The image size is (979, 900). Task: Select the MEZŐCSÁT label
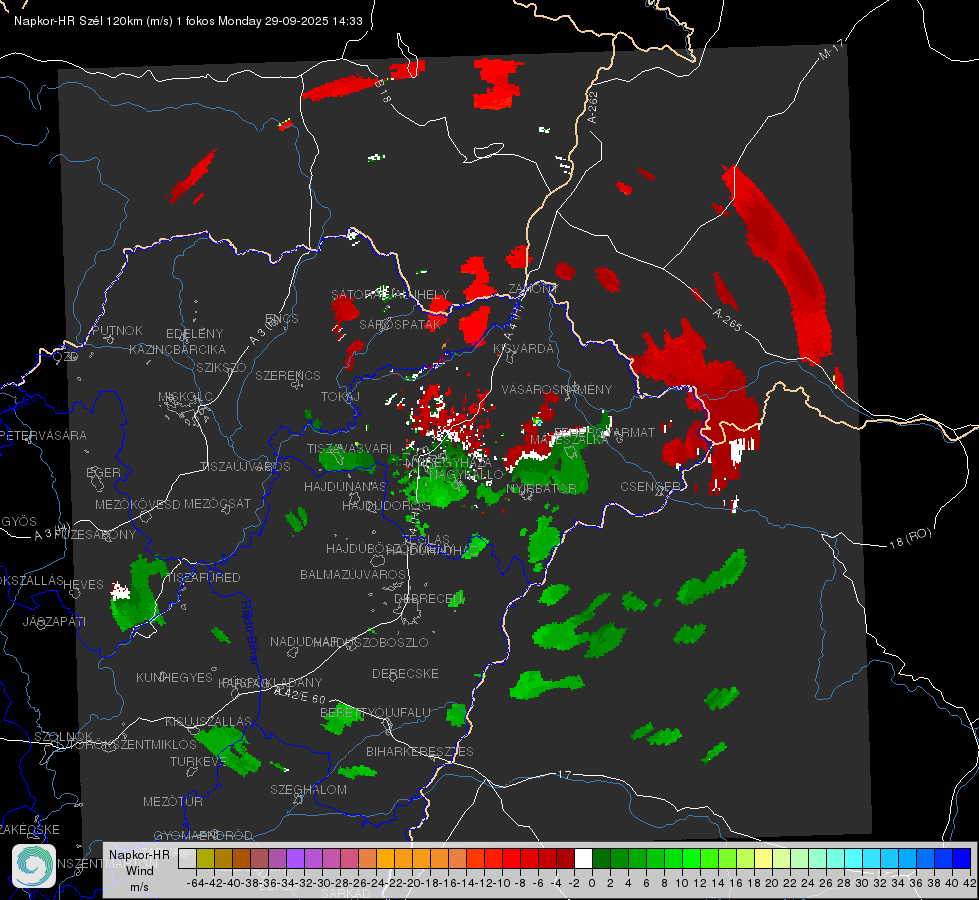217,503
